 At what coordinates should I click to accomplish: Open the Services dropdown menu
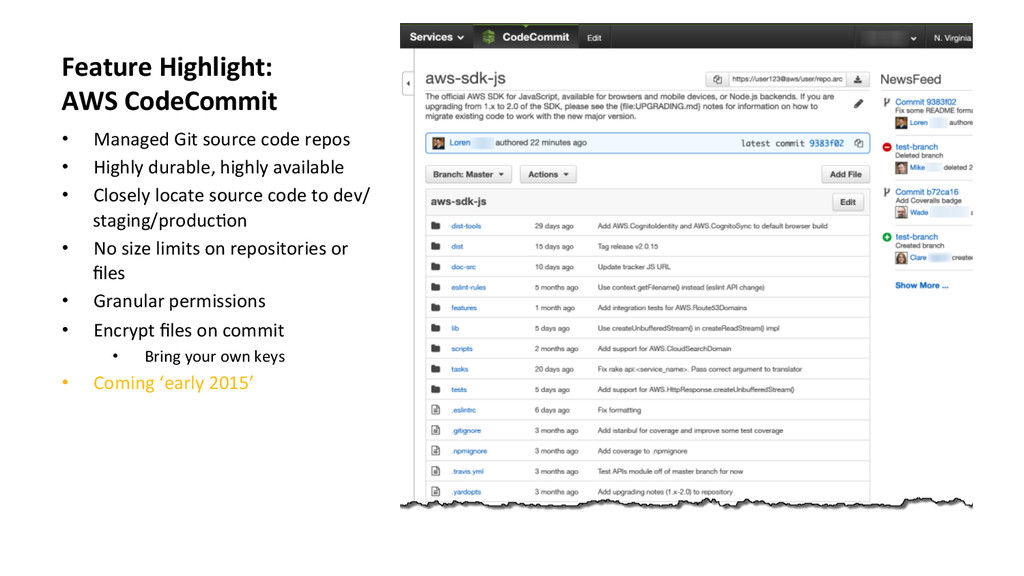[x=436, y=37]
